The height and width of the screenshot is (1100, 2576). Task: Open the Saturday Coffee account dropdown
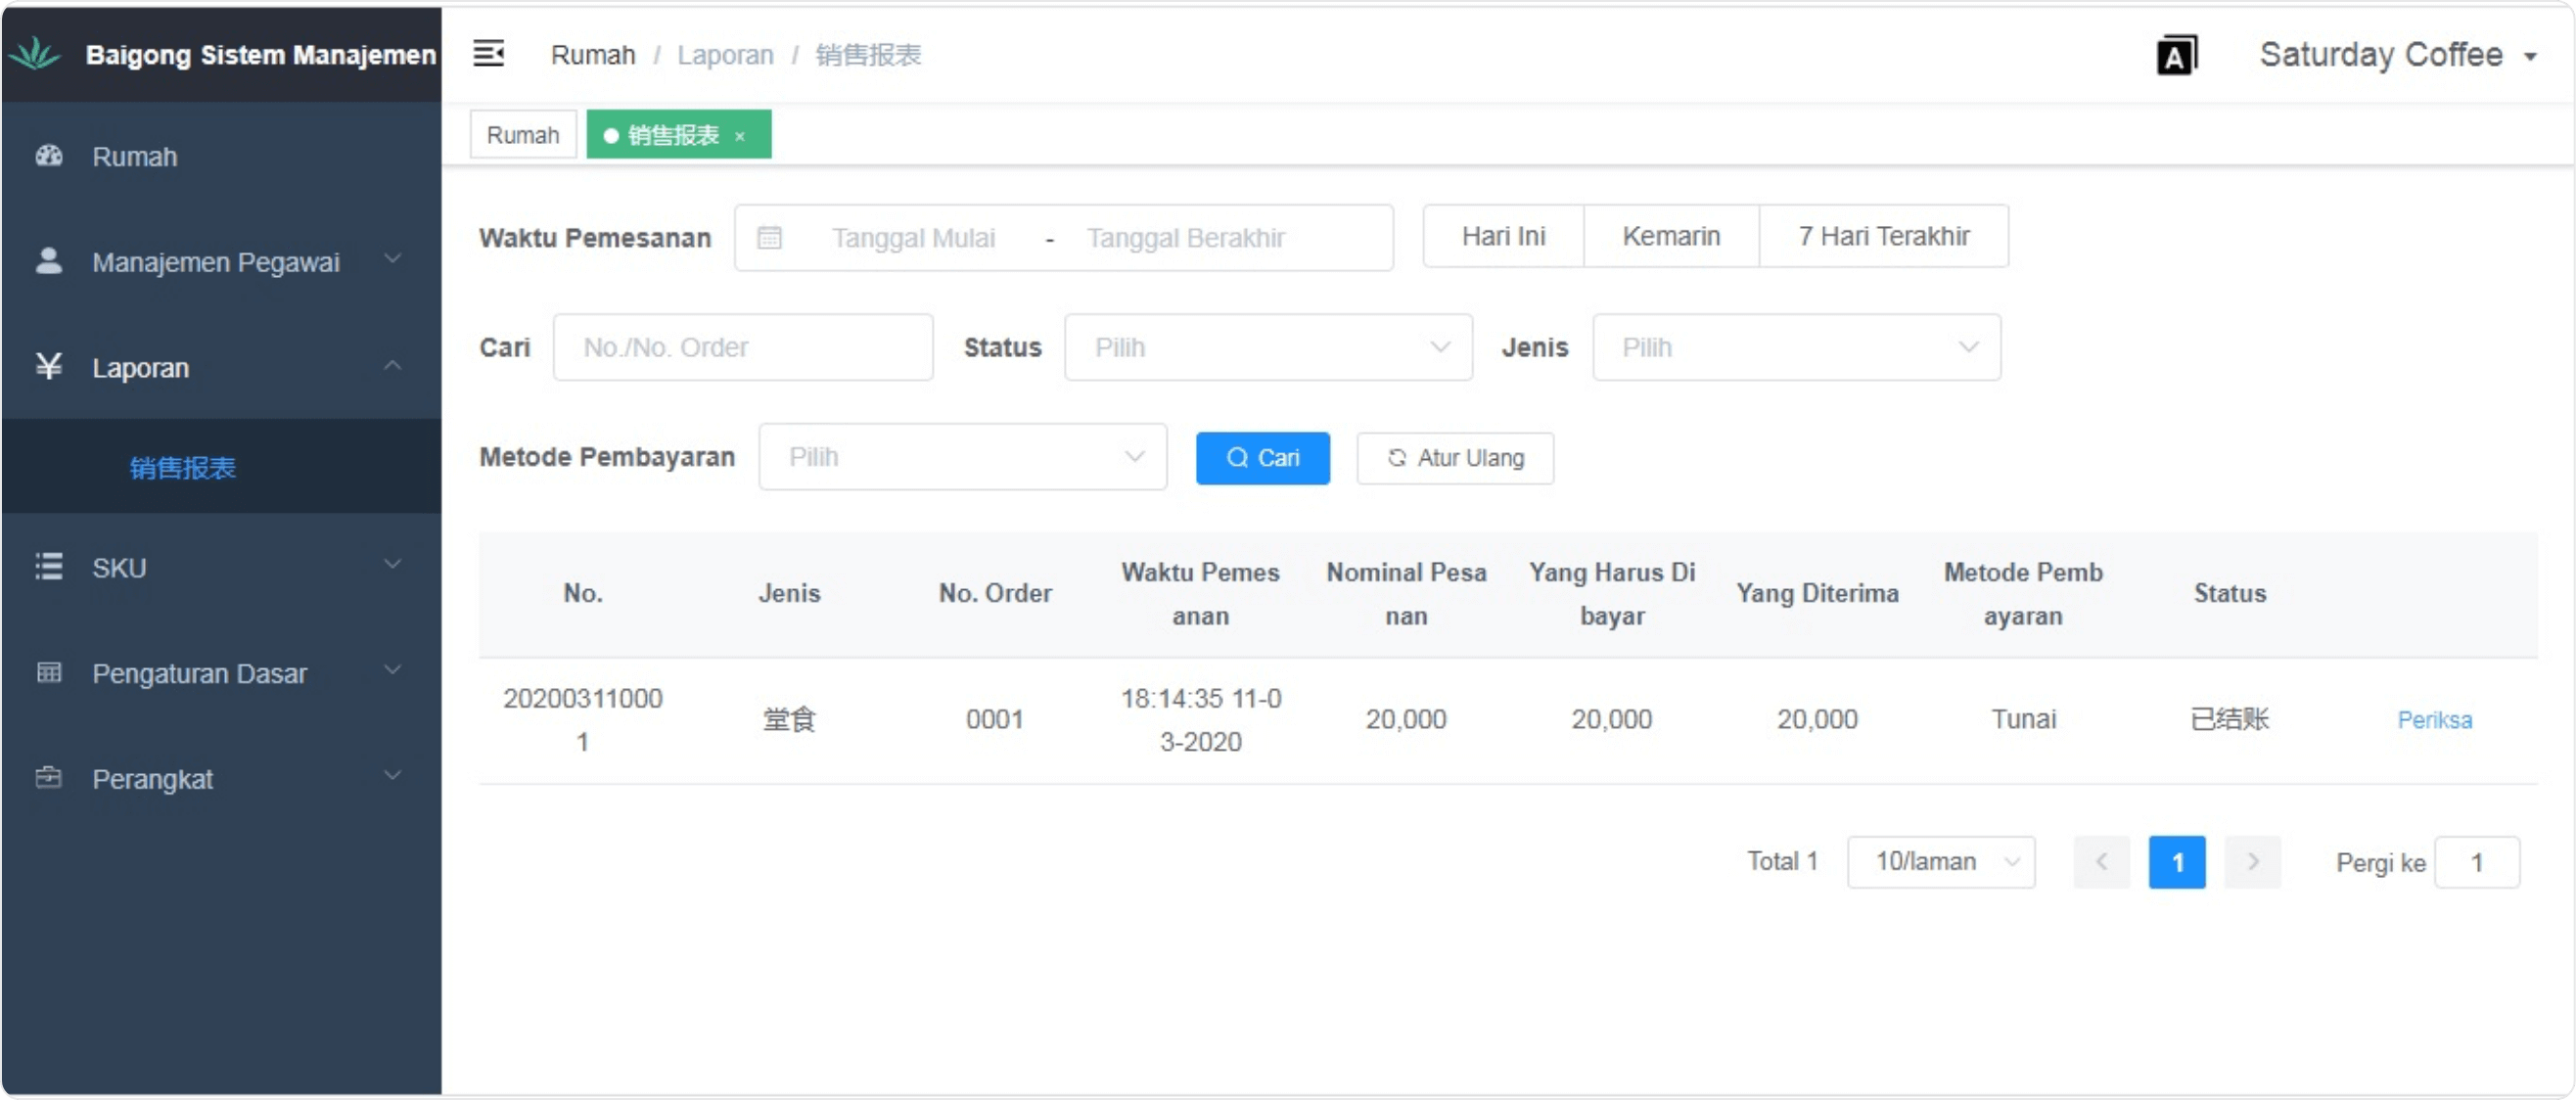click(x=2396, y=55)
